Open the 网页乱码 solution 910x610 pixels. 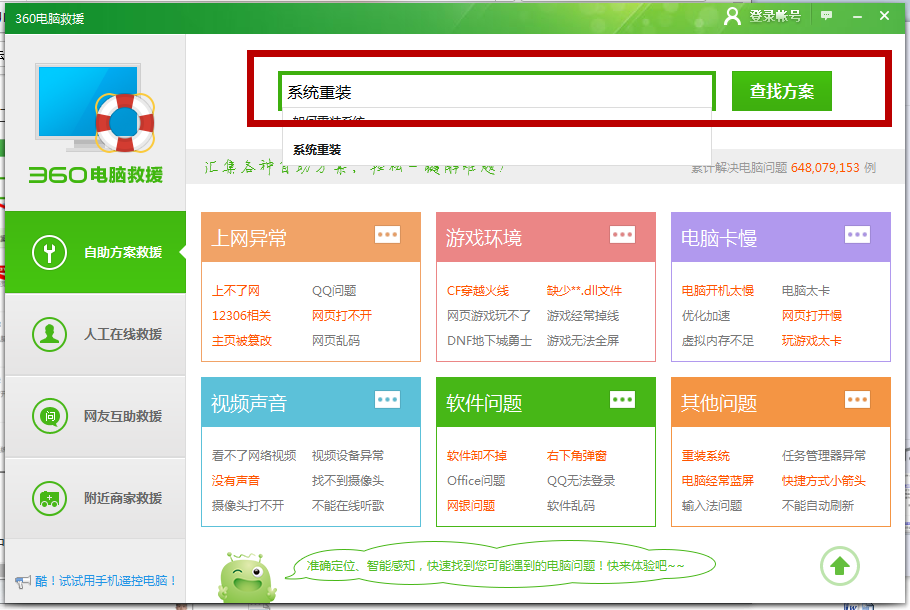pos(336,341)
